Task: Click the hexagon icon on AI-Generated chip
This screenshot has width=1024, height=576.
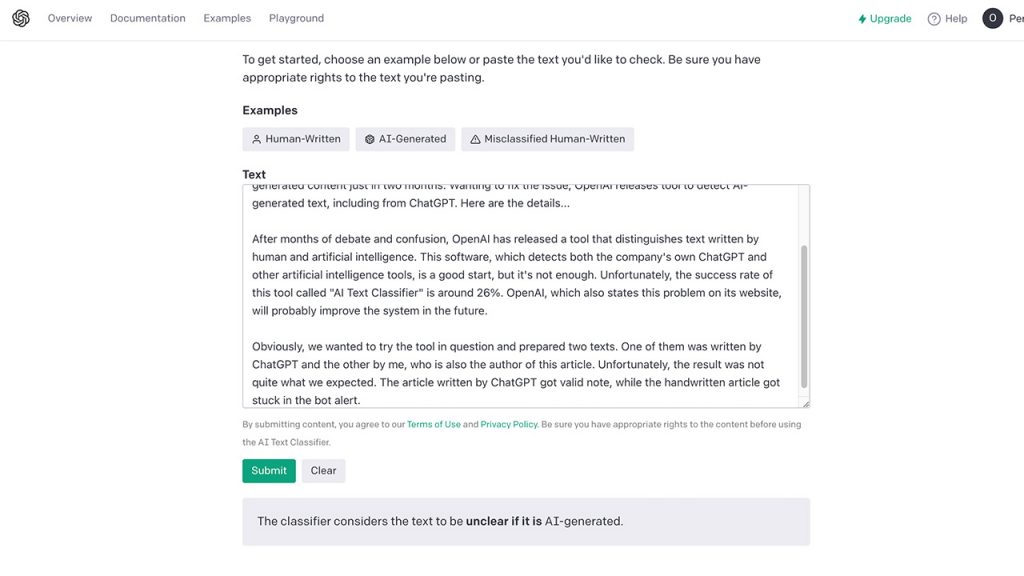Action: pyautogui.click(x=368, y=139)
